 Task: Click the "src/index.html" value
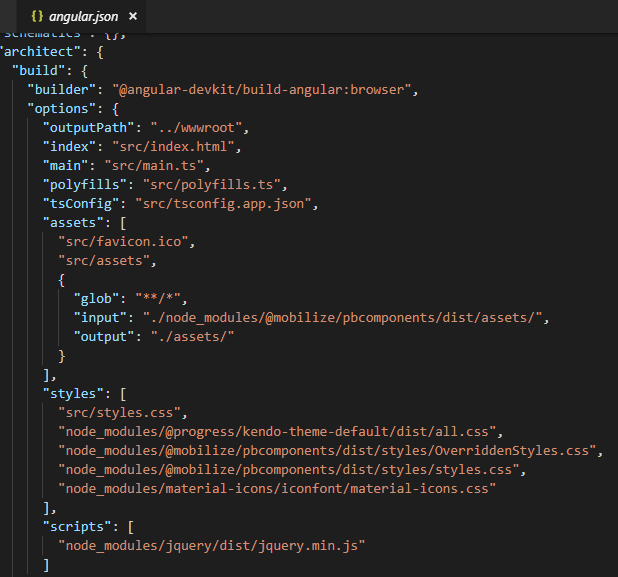[x=173, y=147]
